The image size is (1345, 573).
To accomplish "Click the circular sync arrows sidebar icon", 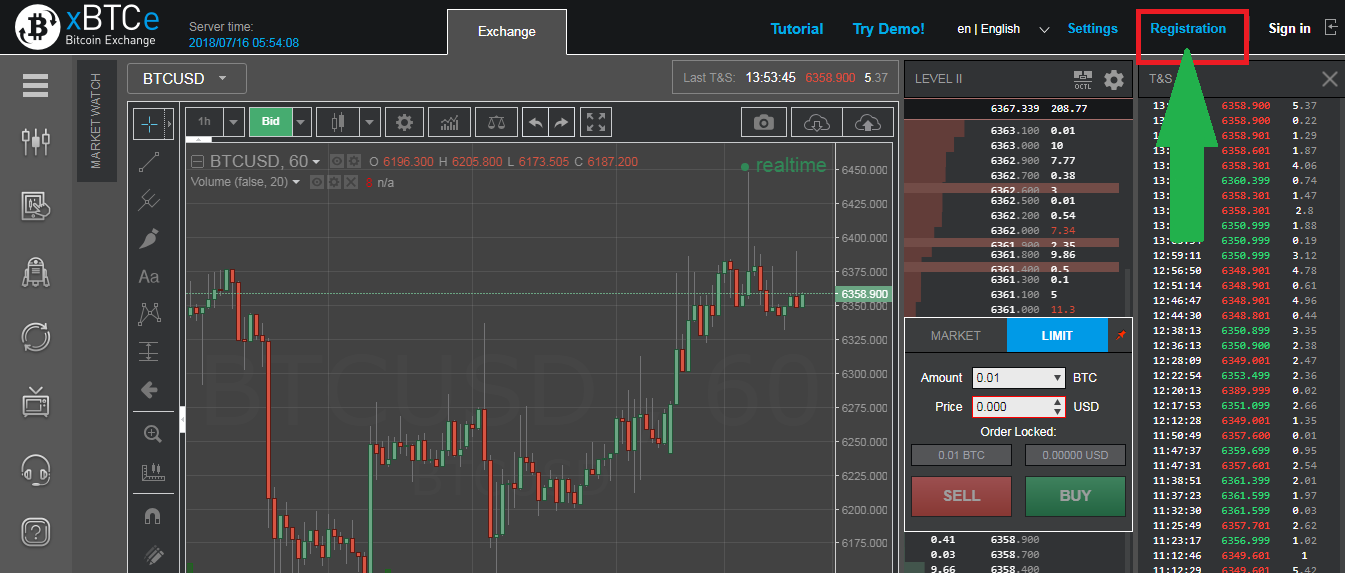I will point(36,337).
